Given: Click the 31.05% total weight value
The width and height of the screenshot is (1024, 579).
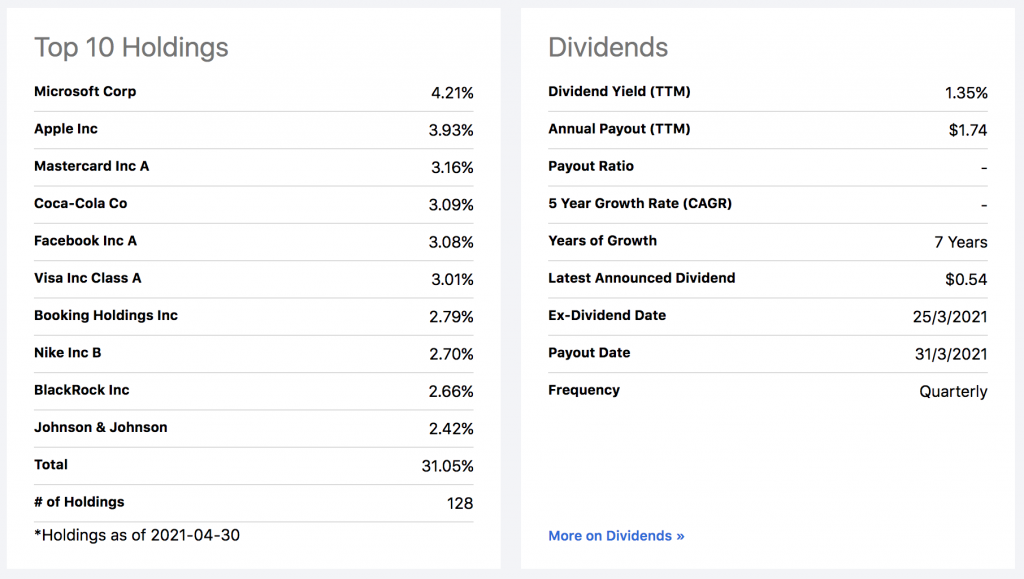Looking at the screenshot, I should point(447,465).
